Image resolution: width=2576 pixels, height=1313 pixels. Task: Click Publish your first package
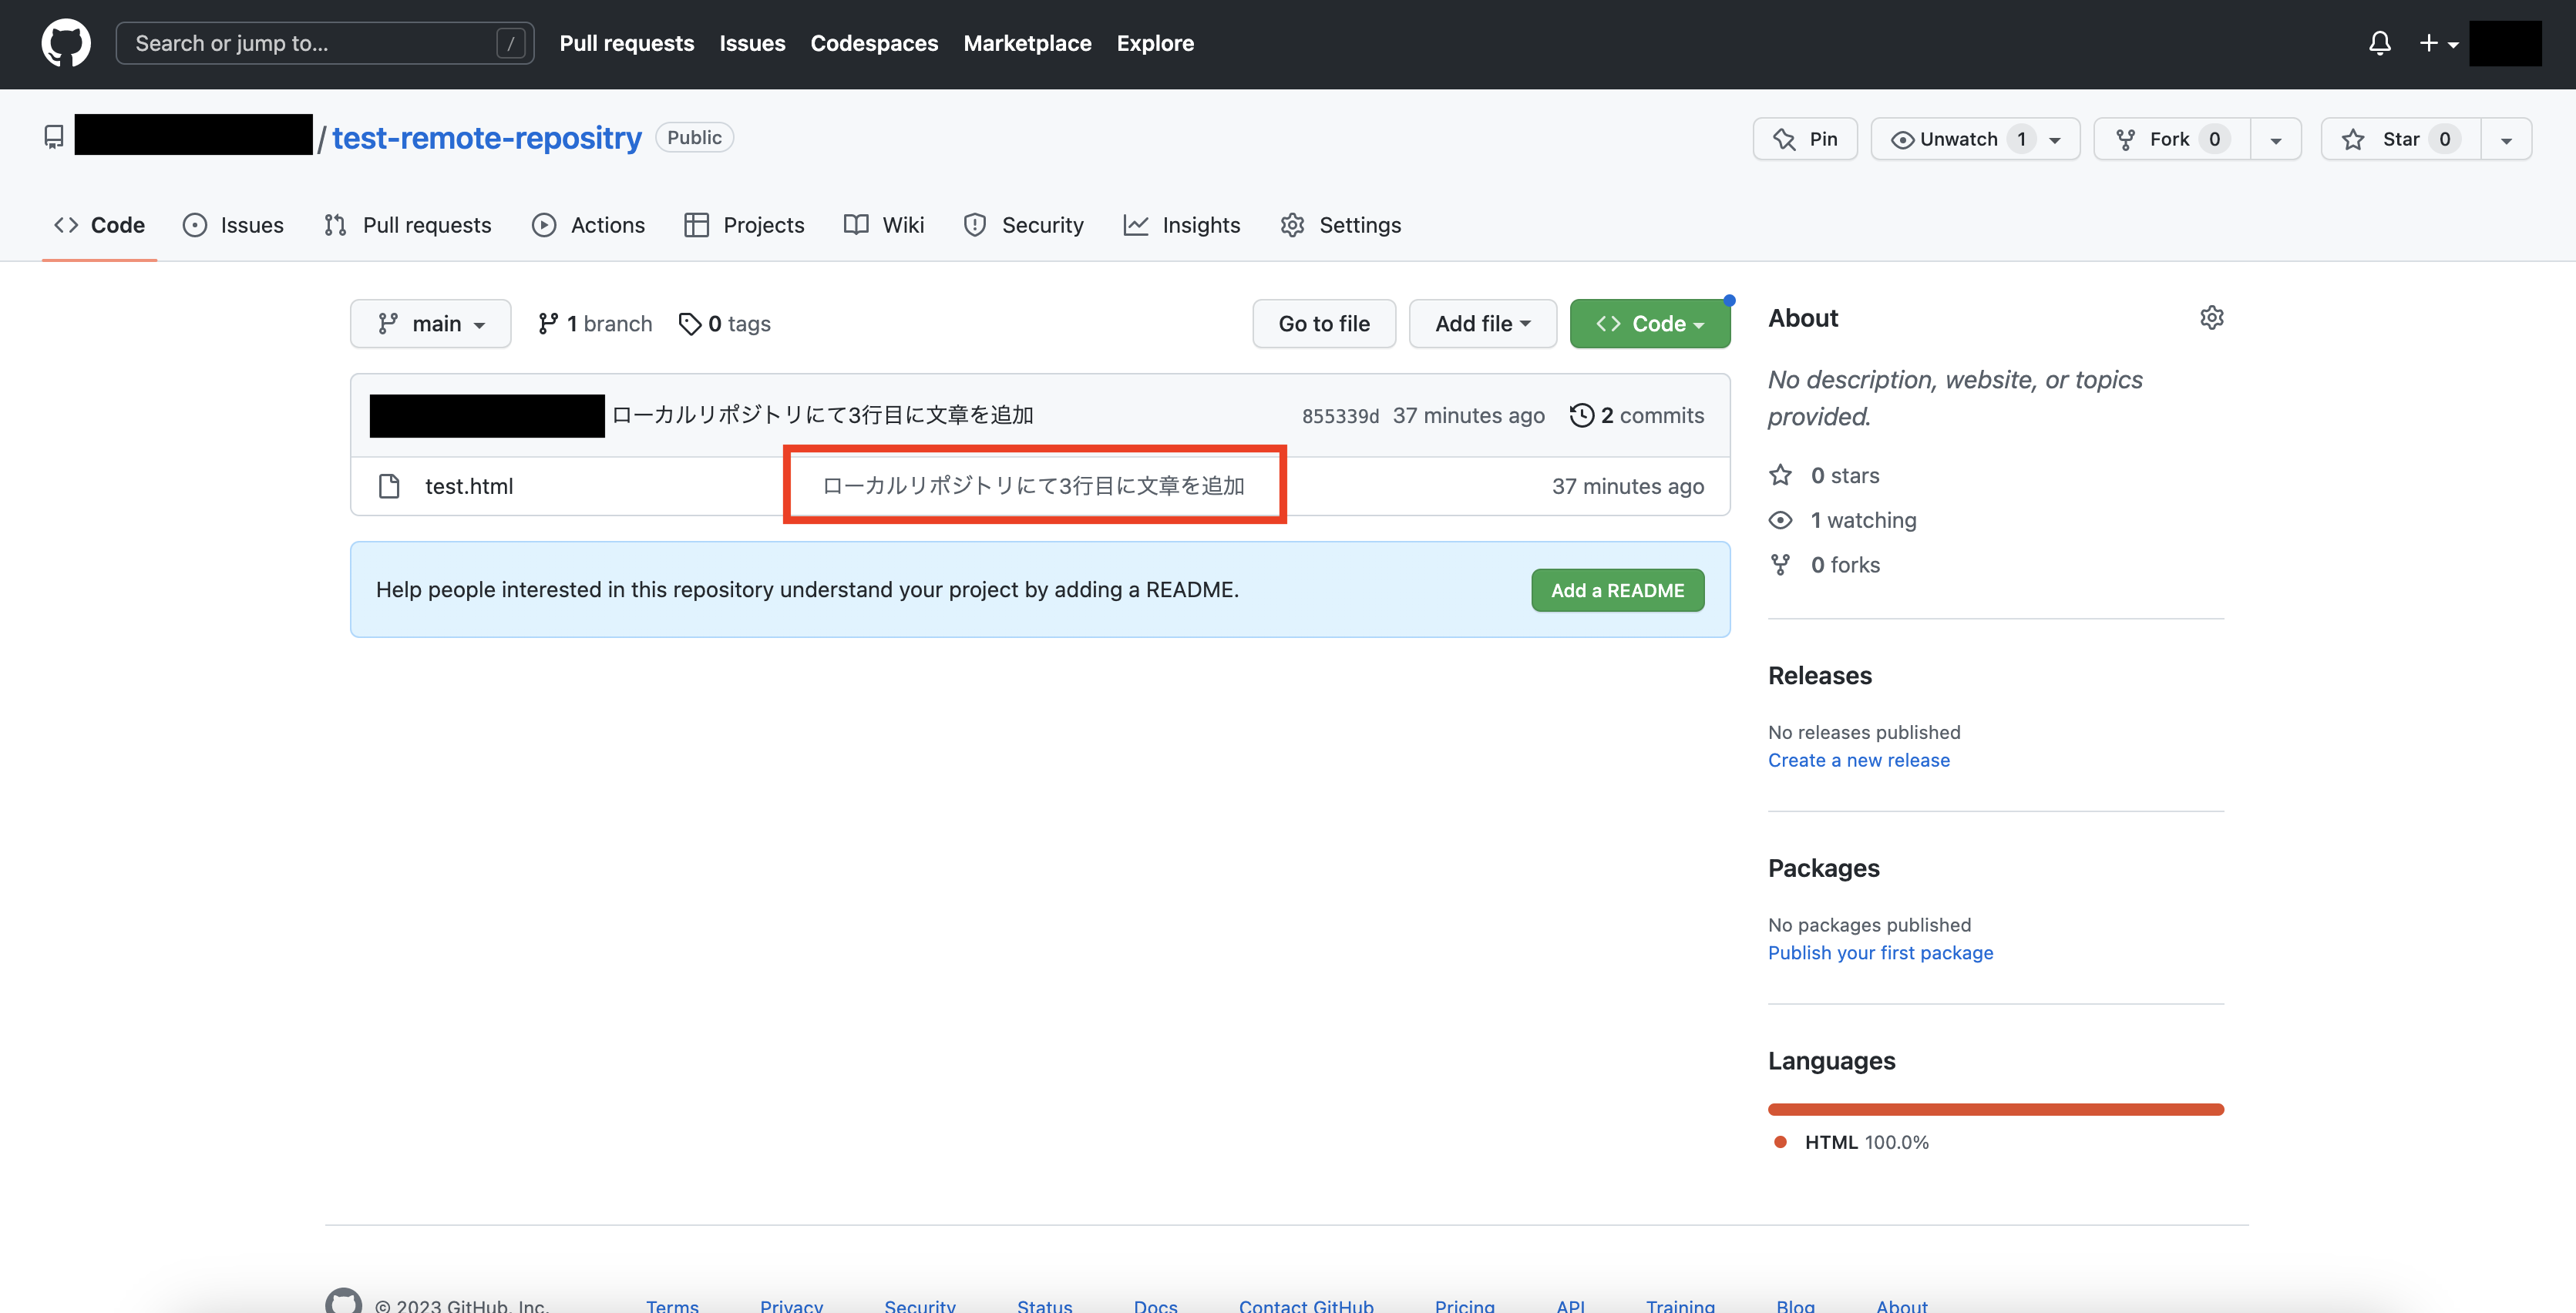[1881, 953]
